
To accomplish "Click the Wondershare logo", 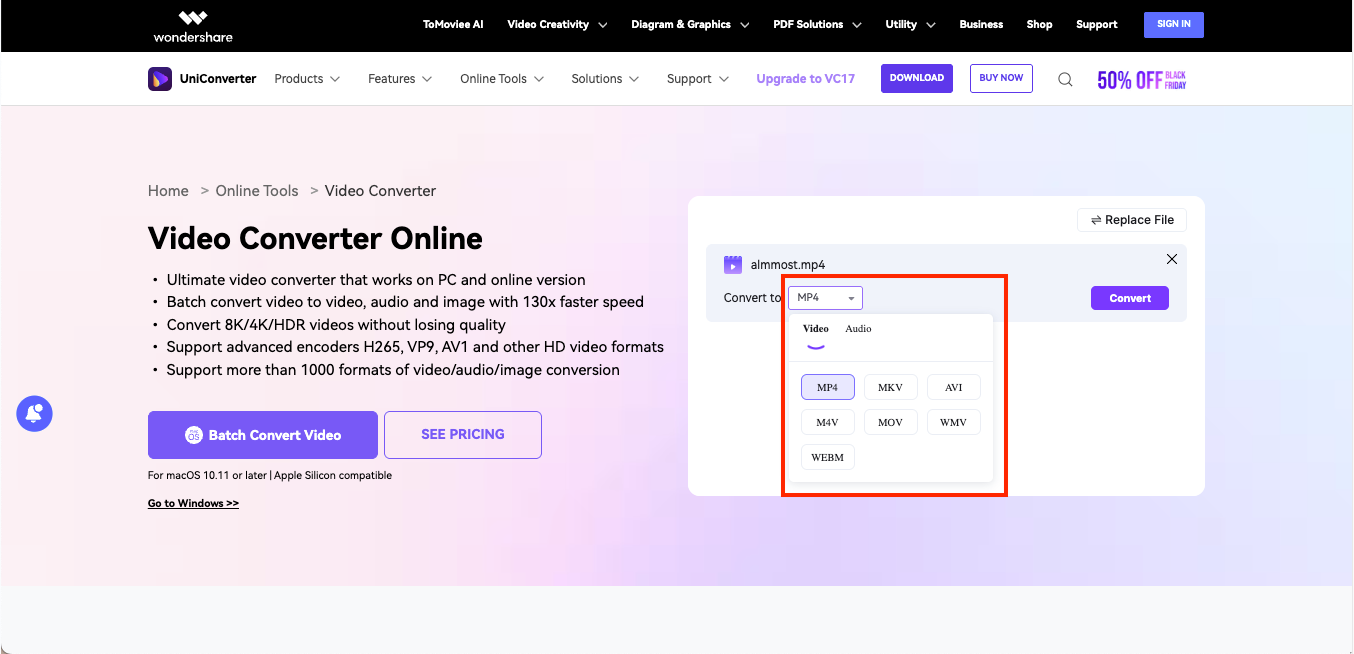I will [192, 26].
